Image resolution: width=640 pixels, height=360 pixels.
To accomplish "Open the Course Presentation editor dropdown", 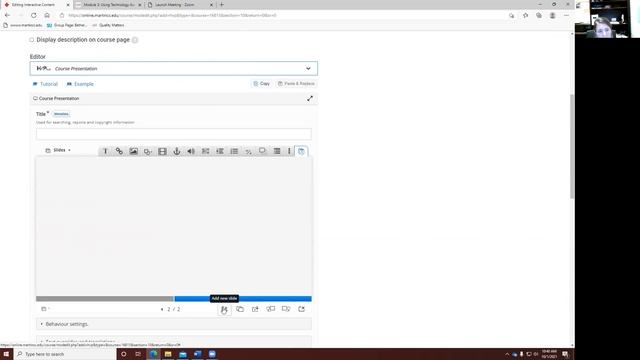I will coord(173,69).
